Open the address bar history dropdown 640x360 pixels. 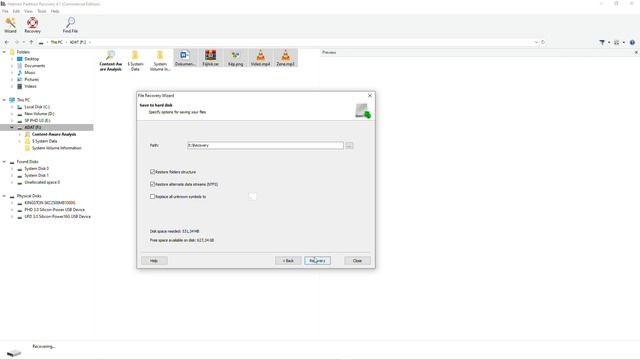(536, 42)
